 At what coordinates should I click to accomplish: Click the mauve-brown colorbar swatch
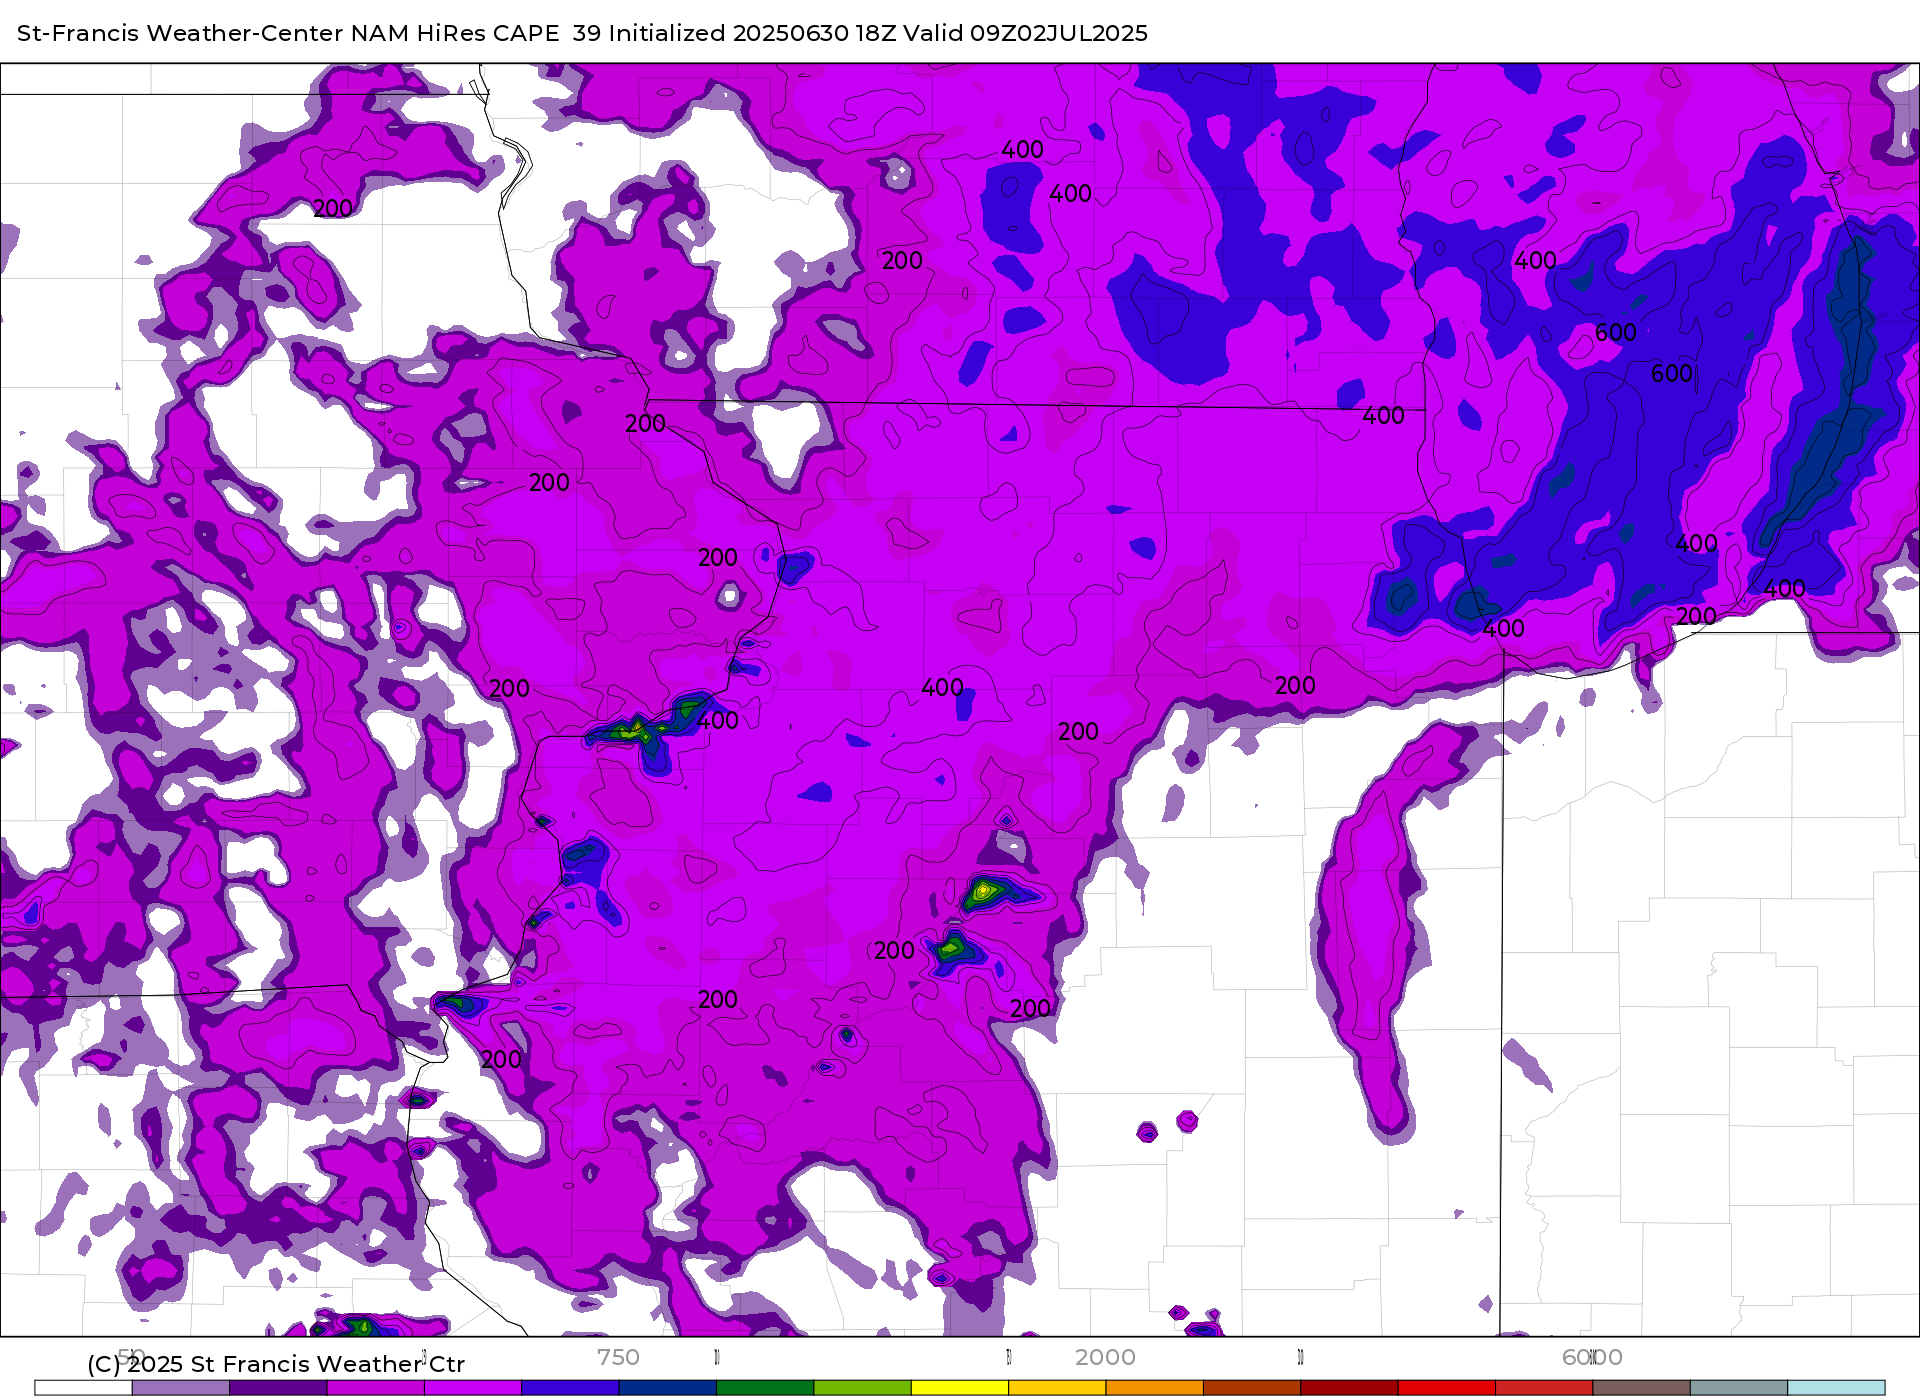click(x=1641, y=1388)
